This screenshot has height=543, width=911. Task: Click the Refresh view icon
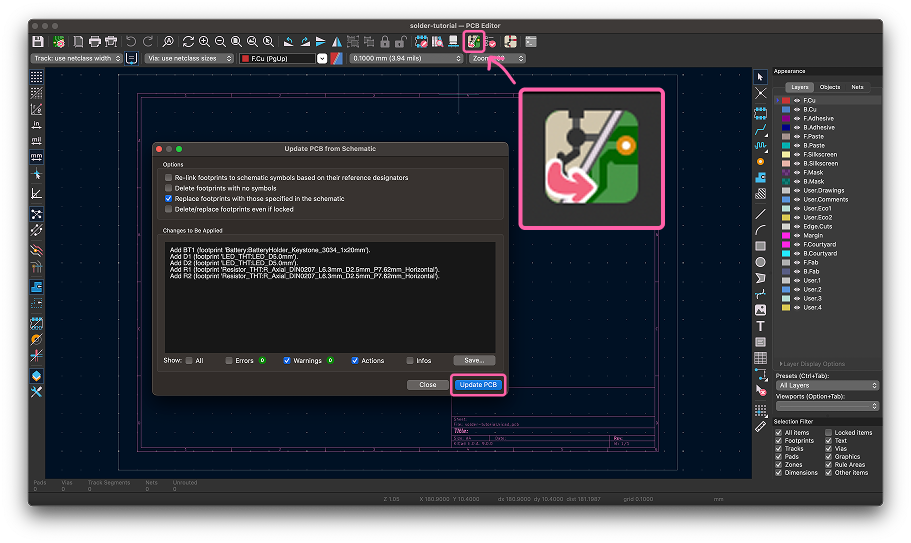click(x=188, y=42)
